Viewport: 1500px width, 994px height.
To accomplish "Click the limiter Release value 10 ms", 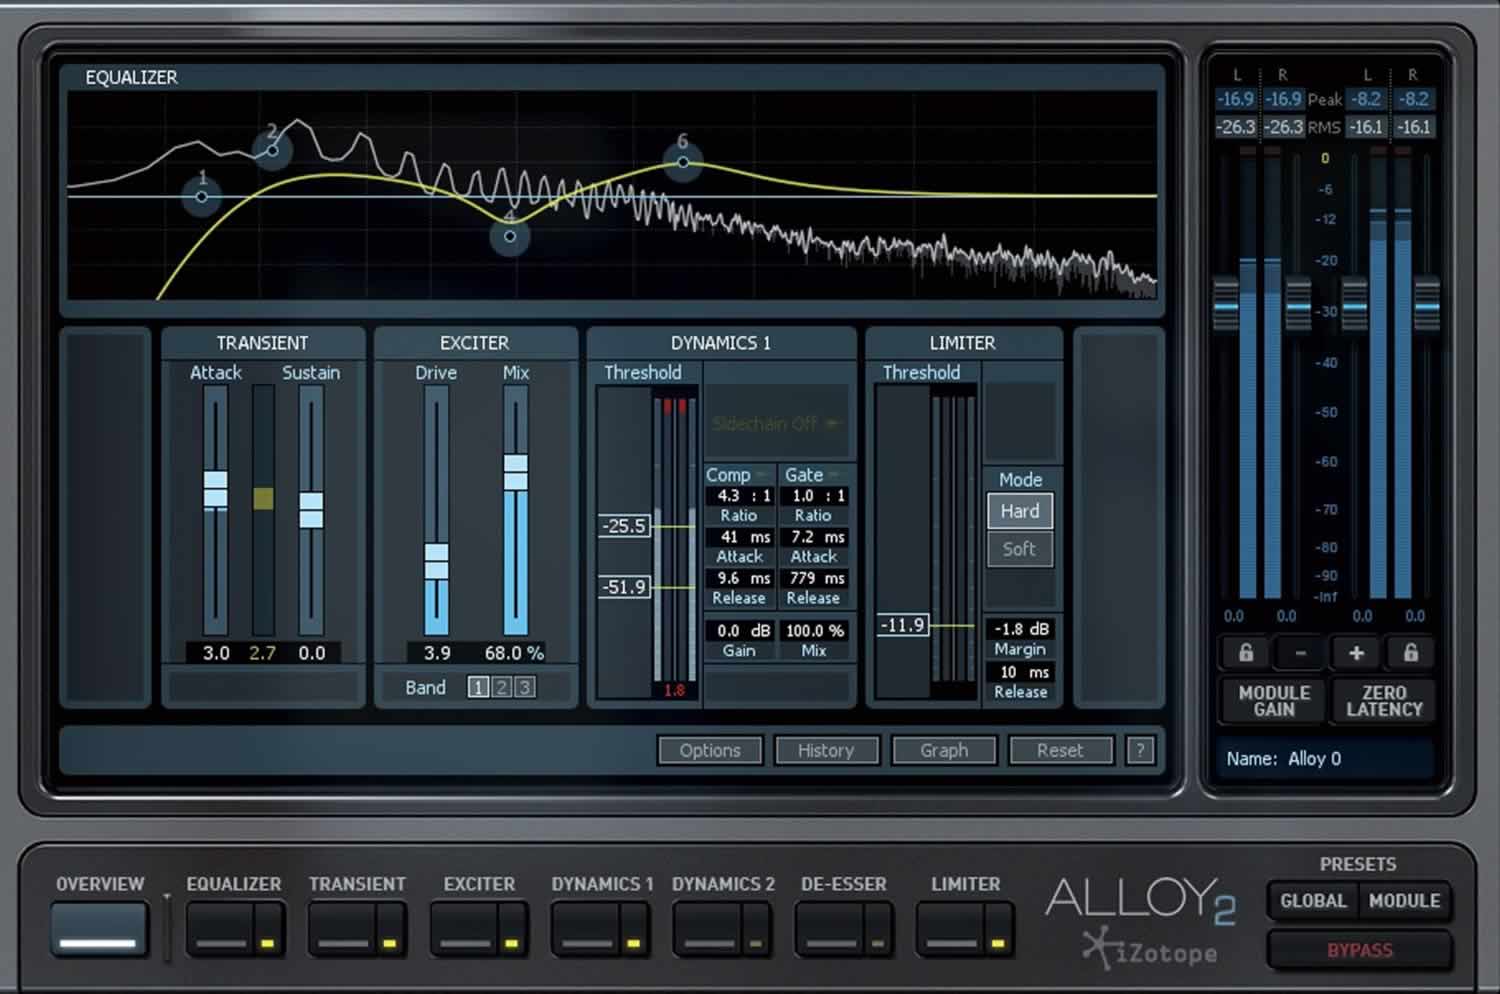I will pyautogui.click(x=1020, y=672).
